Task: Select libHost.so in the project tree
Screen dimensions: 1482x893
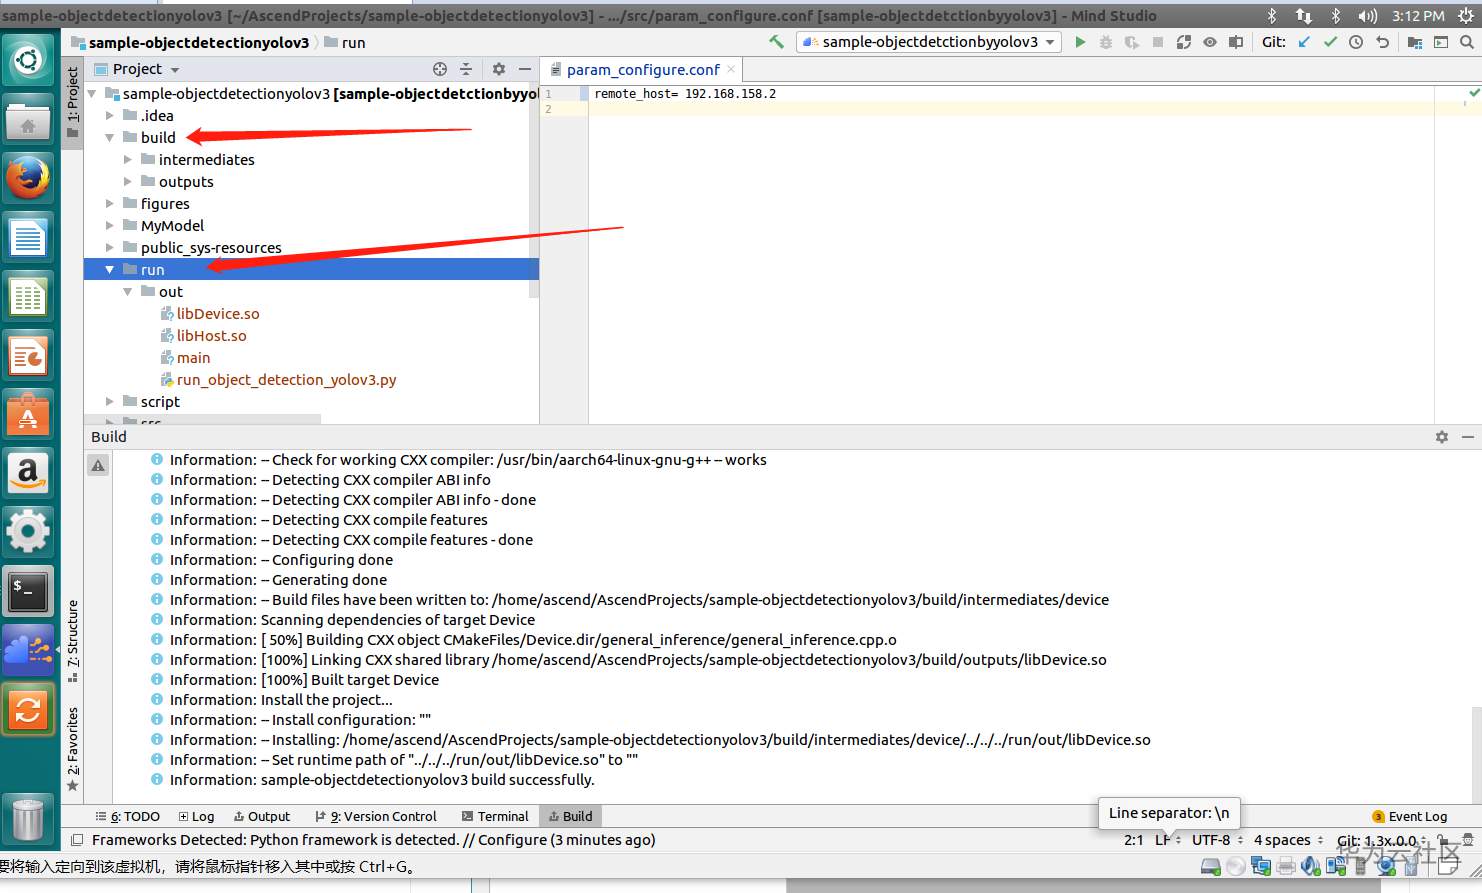Action: click(211, 336)
